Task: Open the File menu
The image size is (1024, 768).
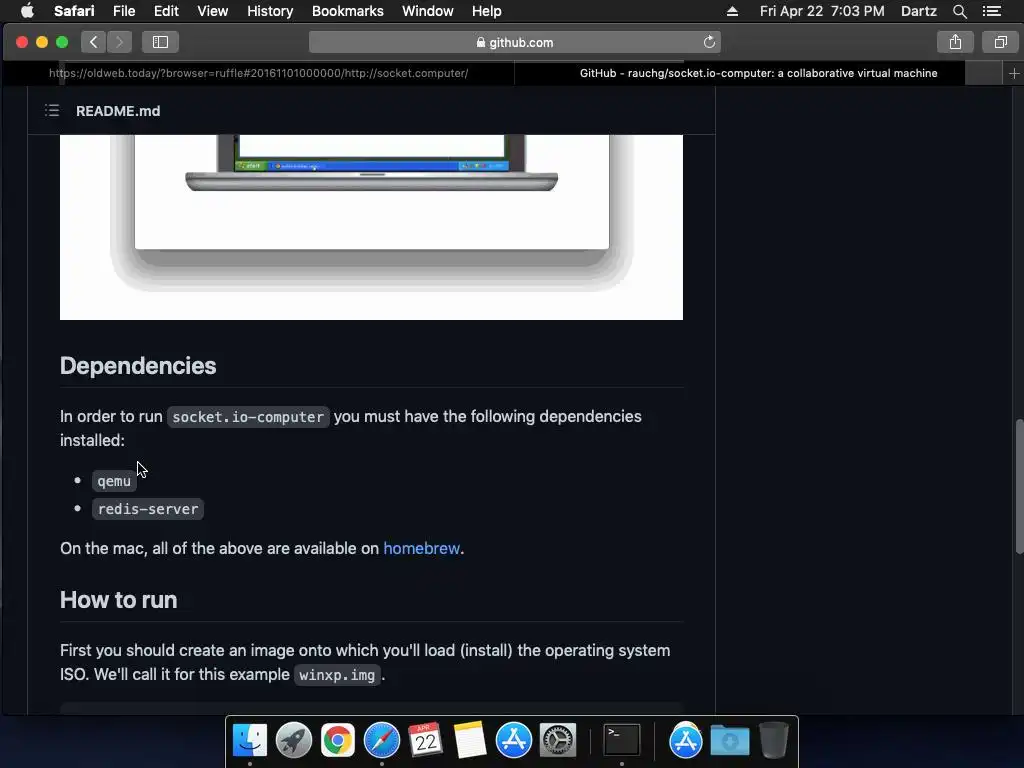Action: 123,11
